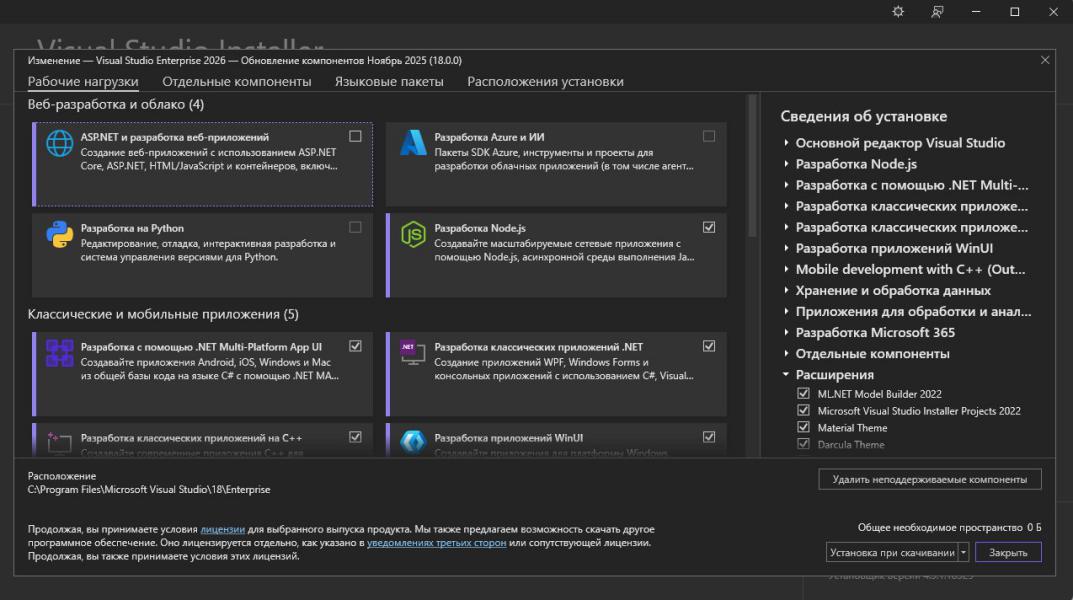Open the installer settings gear icon

point(898,12)
